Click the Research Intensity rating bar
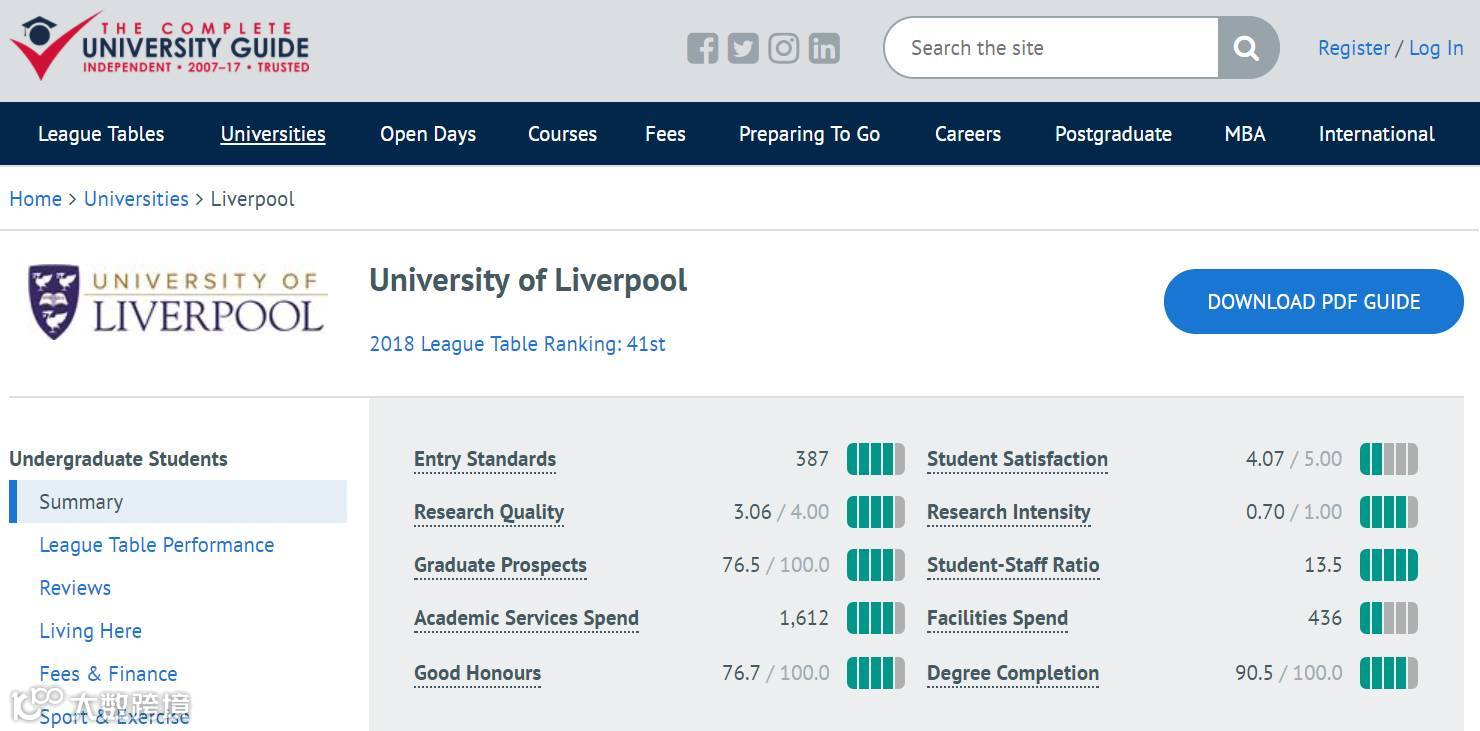 1389,512
